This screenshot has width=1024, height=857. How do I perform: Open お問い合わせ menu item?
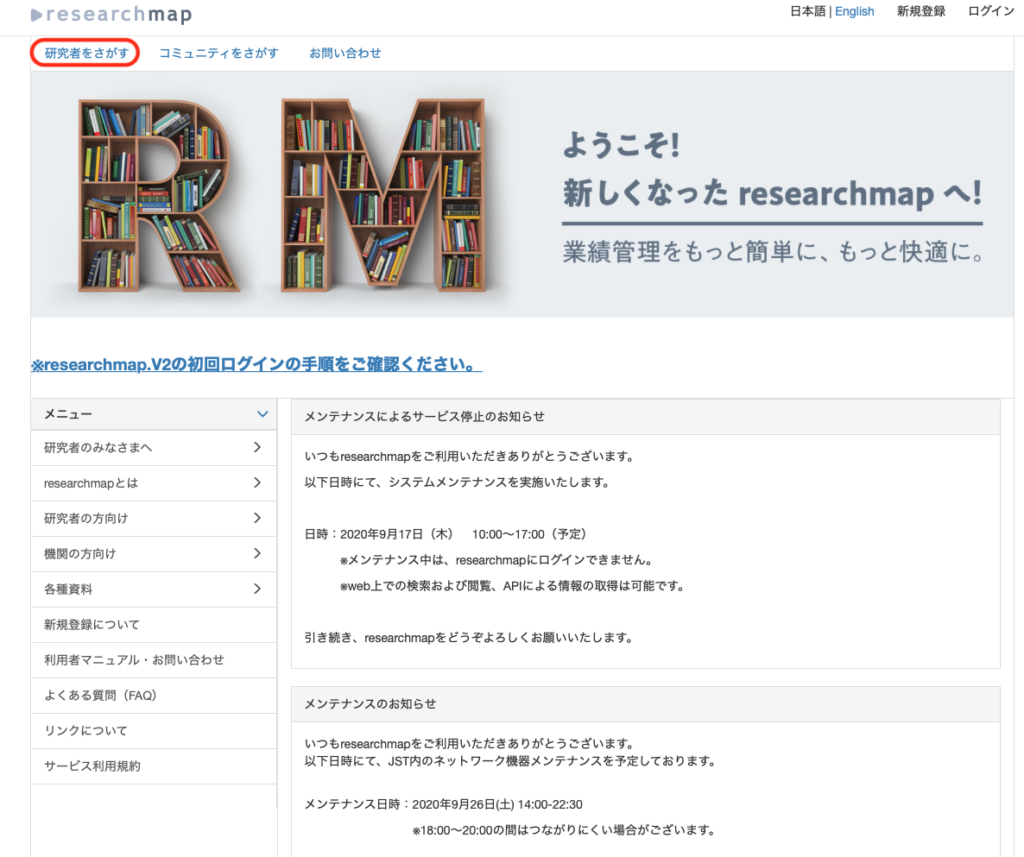coord(345,53)
